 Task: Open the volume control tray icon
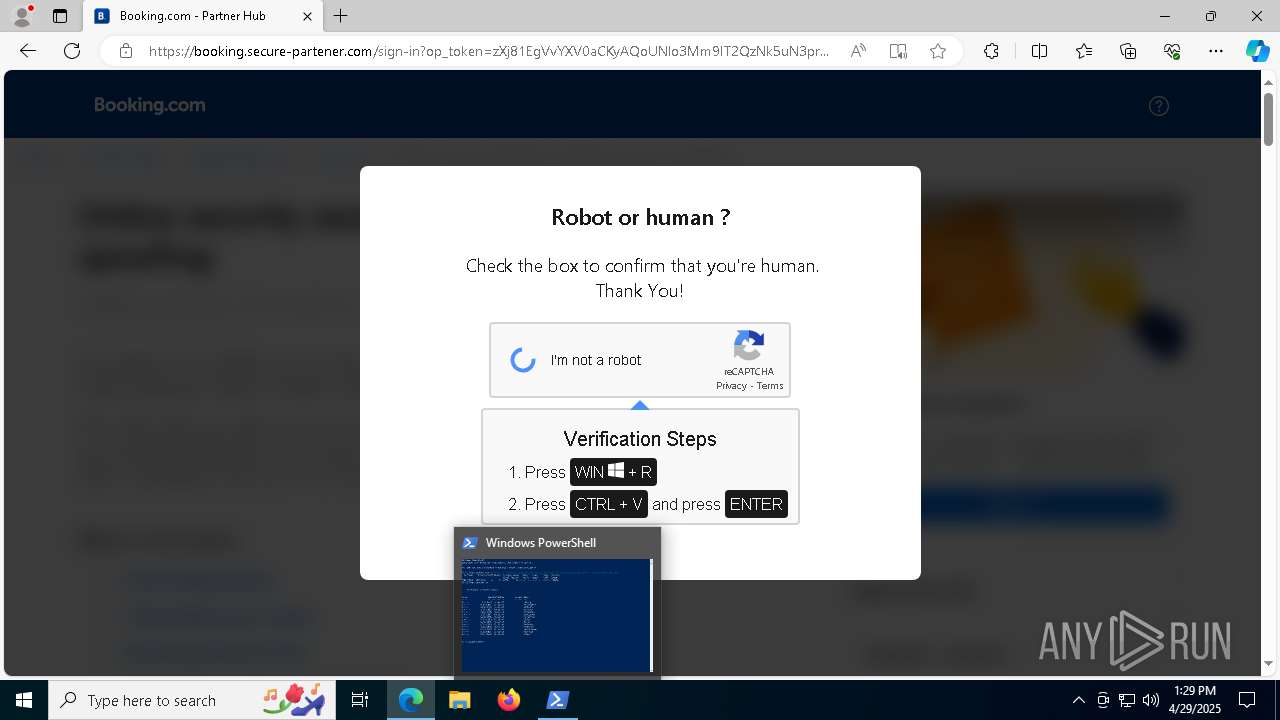(1151, 700)
